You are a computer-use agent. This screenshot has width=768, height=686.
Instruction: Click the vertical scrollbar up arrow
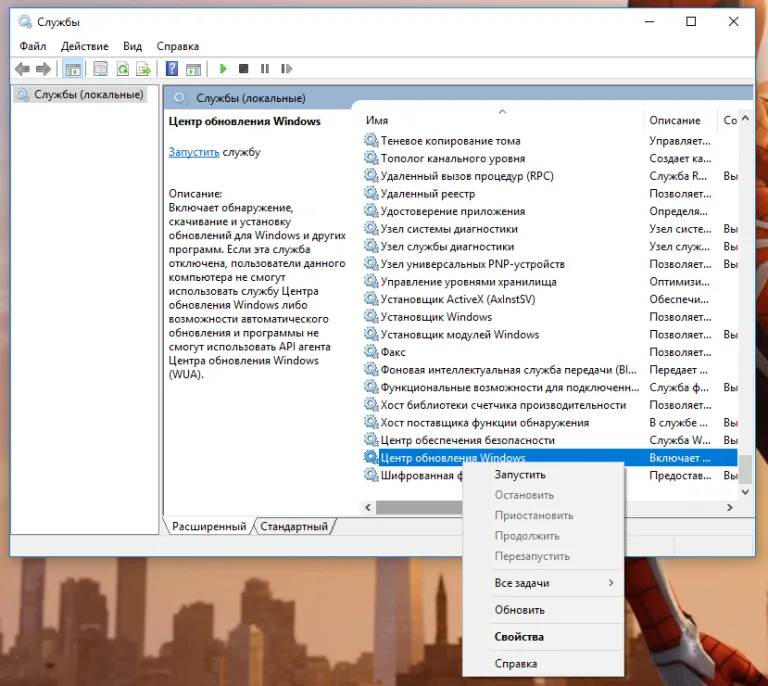point(745,118)
